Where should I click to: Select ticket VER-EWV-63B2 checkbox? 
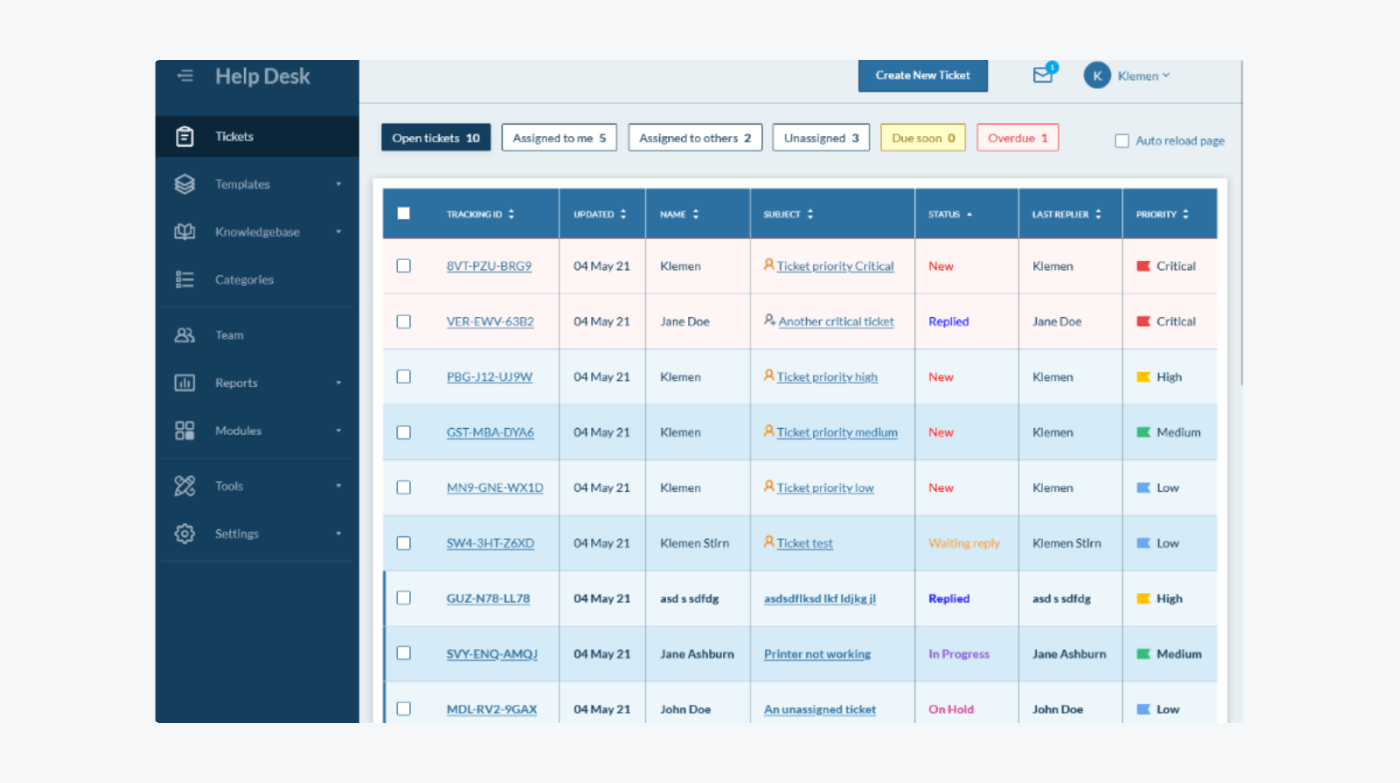(x=403, y=322)
